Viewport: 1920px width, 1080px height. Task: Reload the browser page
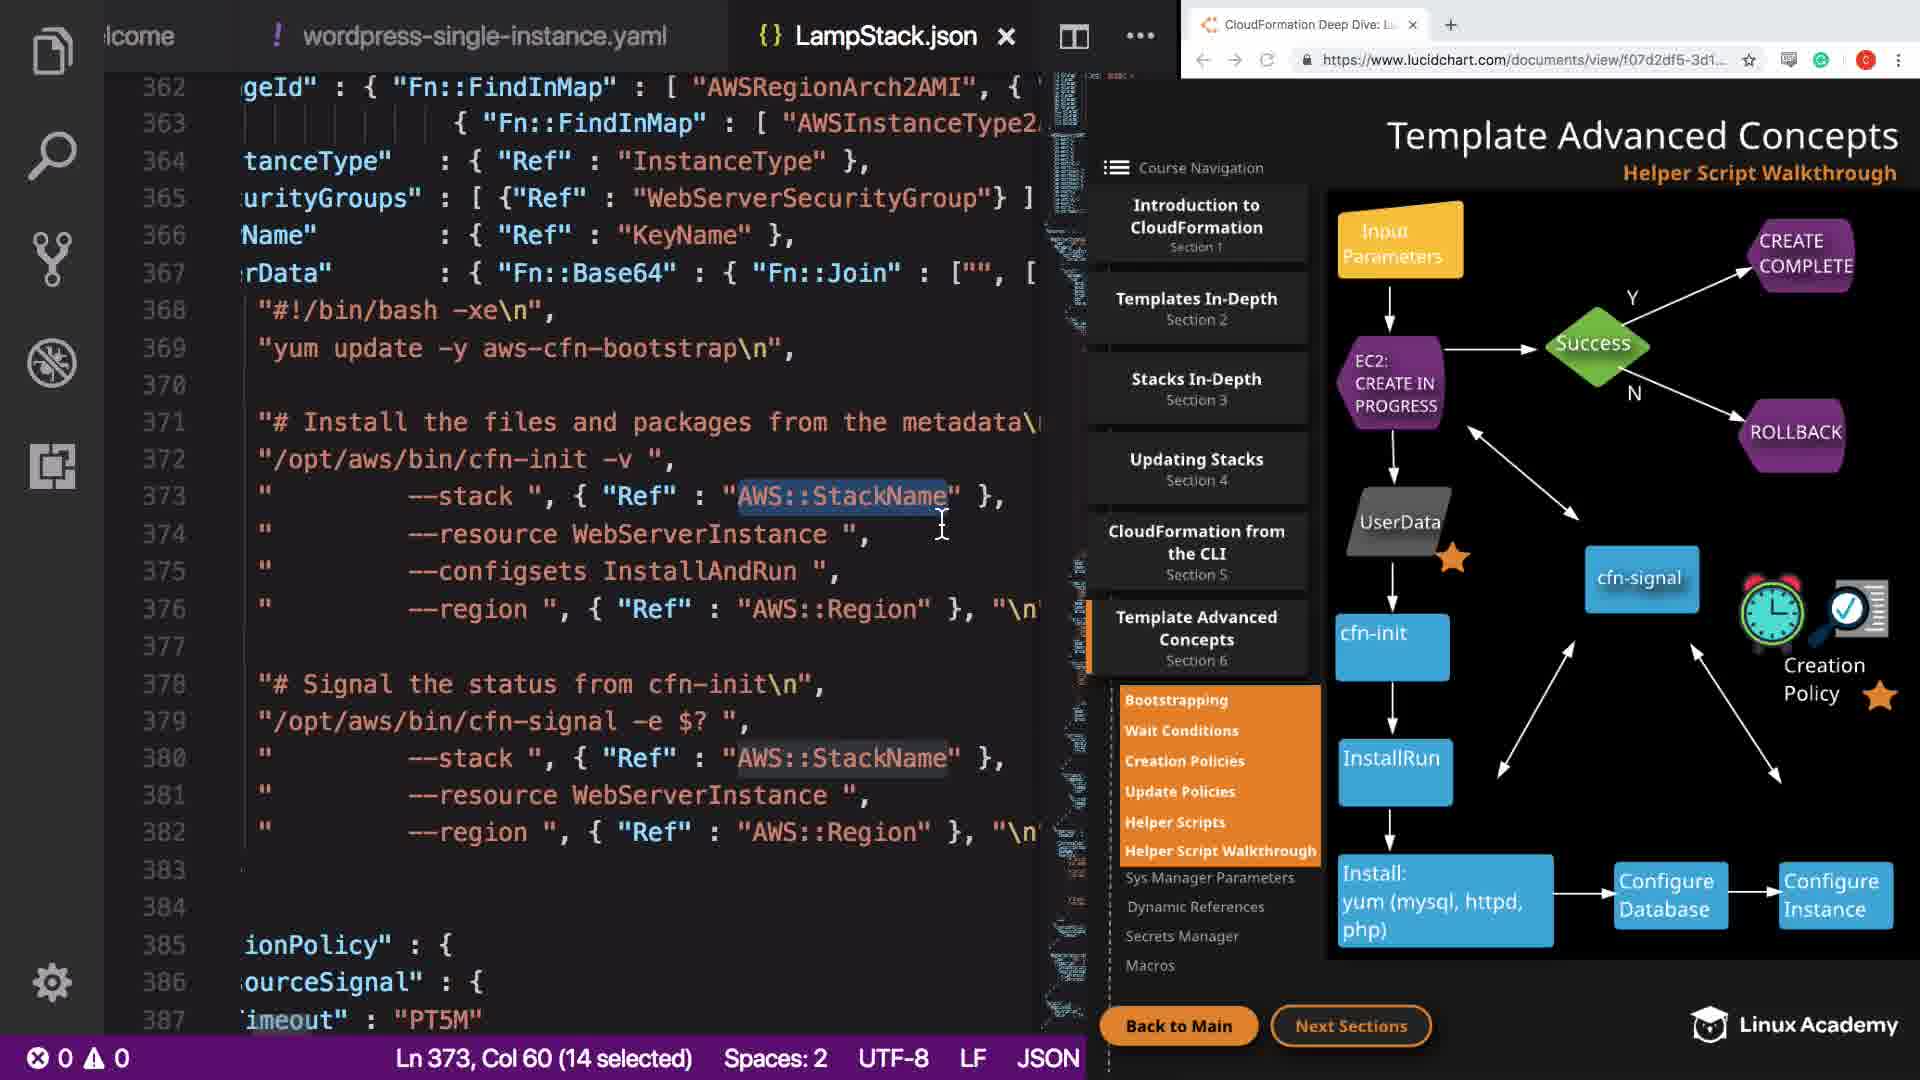tap(1267, 60)
